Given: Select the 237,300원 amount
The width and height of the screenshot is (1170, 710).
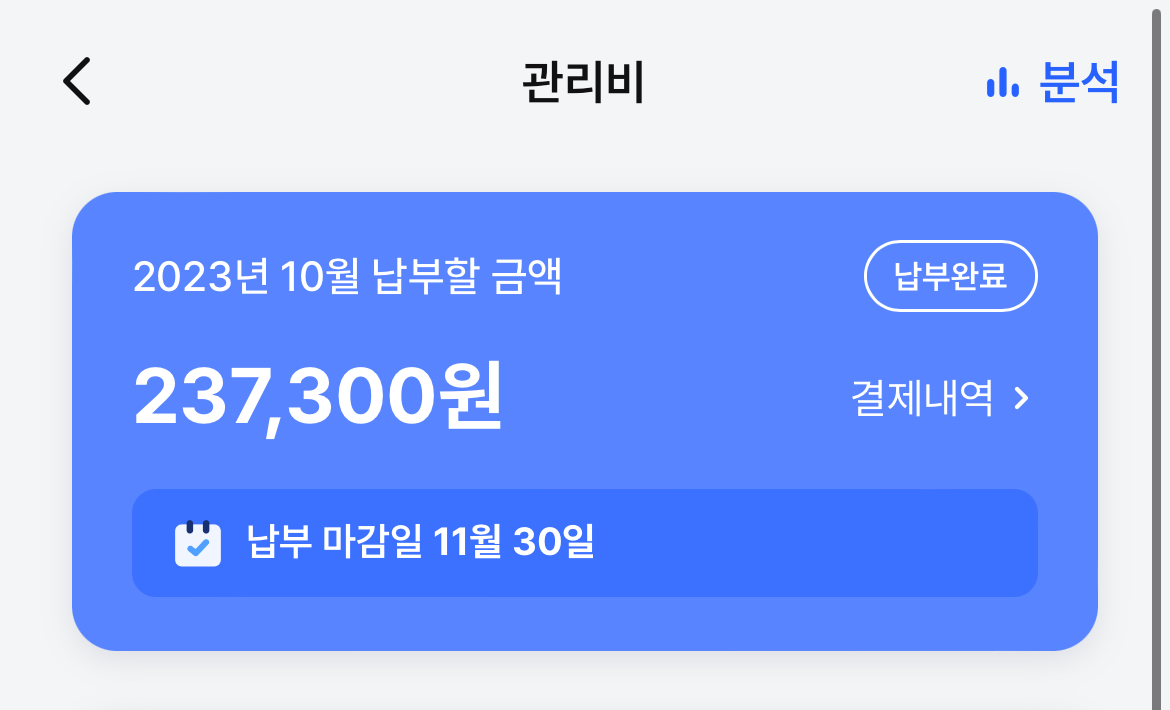Looking at the screenshot, I should click(317, 396).
